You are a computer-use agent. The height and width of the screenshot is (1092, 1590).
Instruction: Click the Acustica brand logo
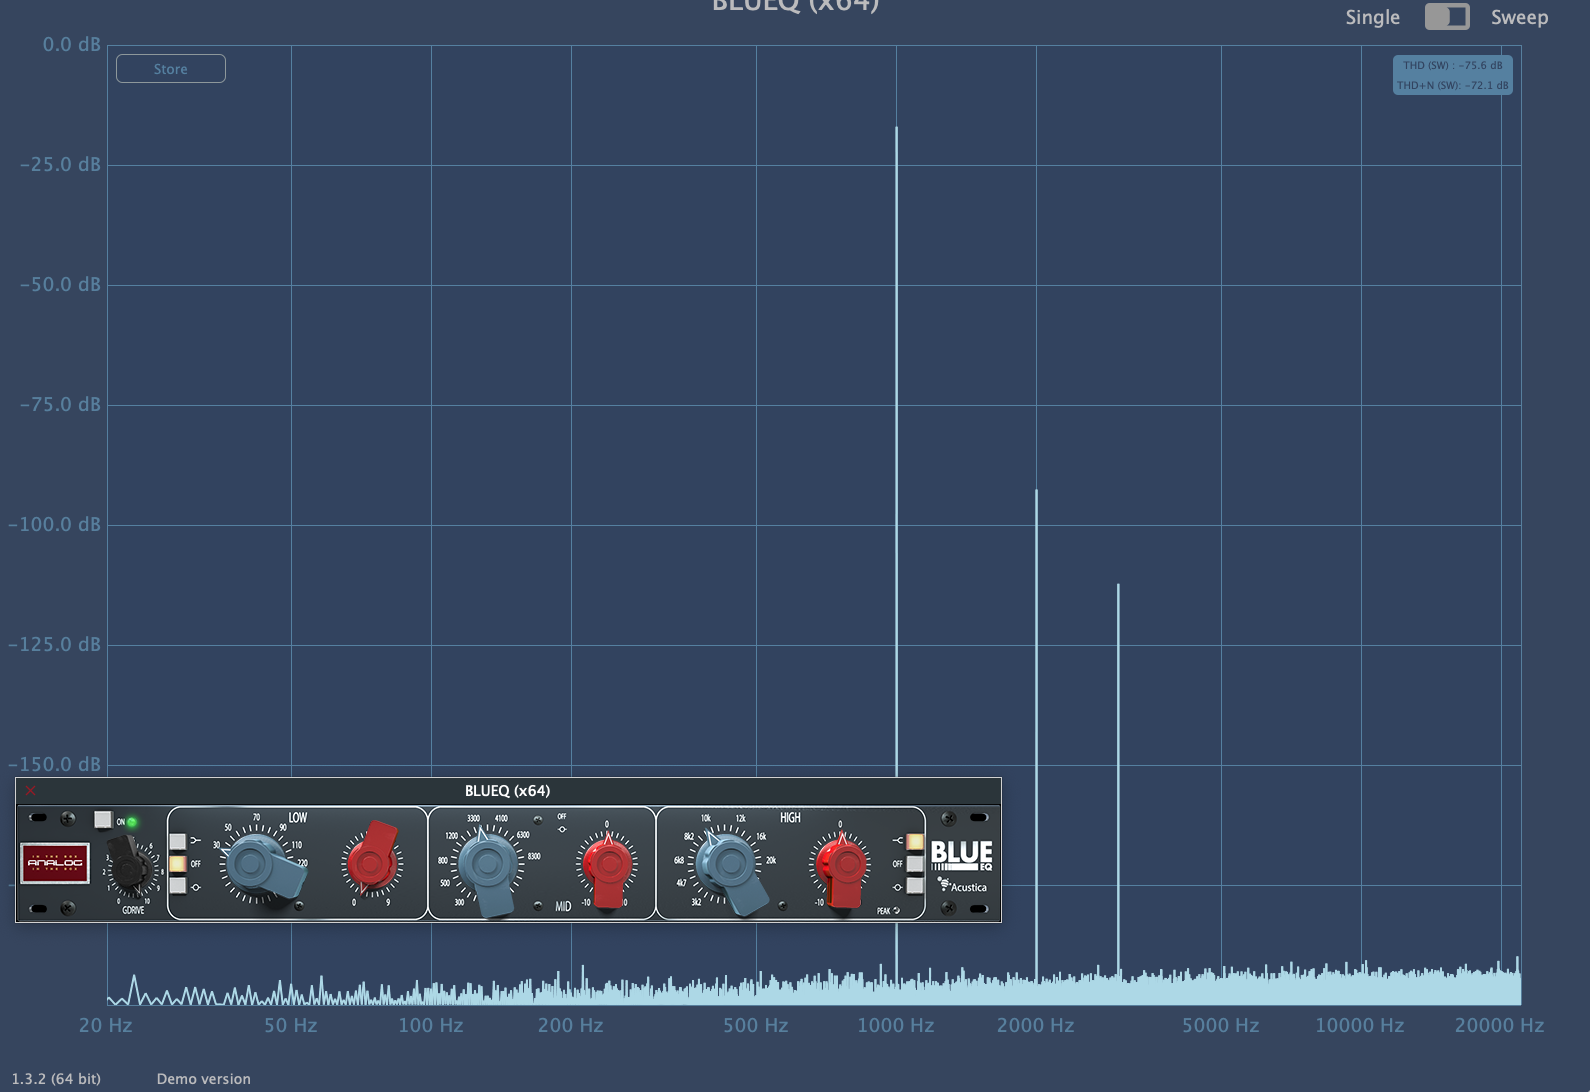tap(962, 886)
